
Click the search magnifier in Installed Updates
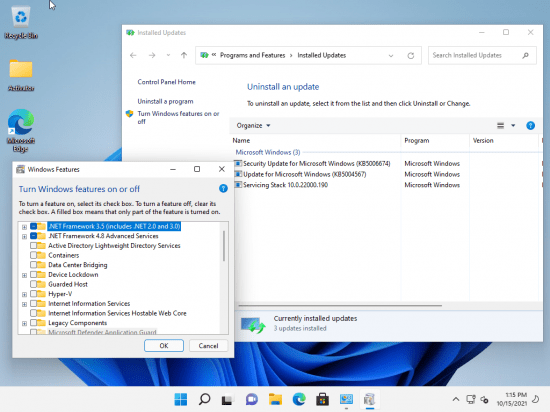(525, 55)
